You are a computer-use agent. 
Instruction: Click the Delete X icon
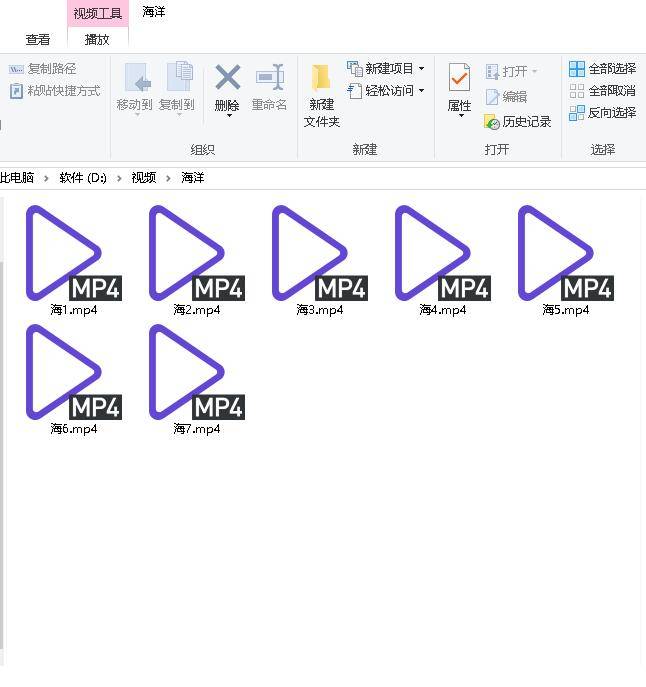coord(228,77)
